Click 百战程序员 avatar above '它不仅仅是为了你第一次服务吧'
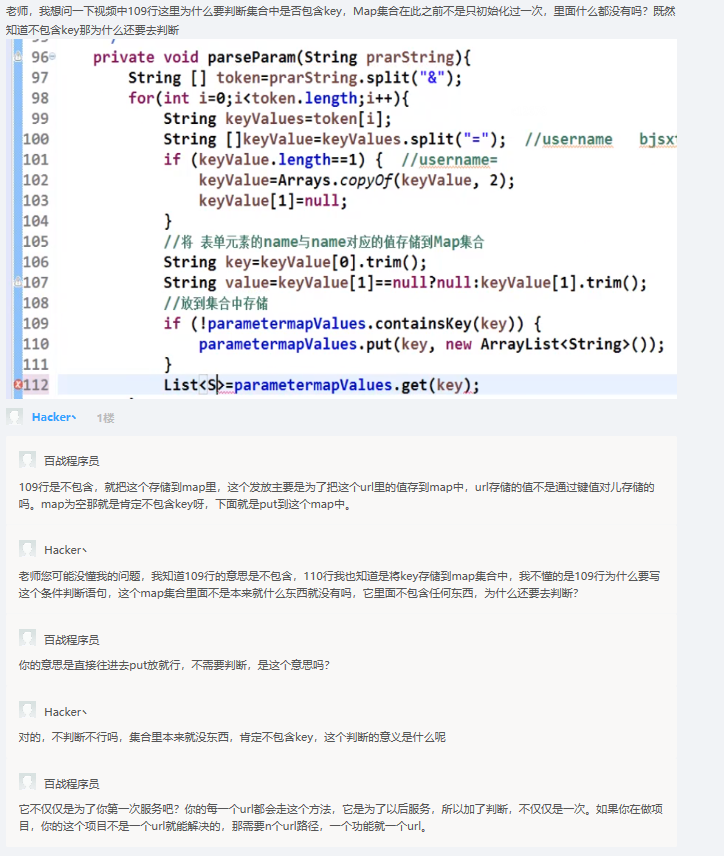The image size is (724, 856). [x=27, y=782]
